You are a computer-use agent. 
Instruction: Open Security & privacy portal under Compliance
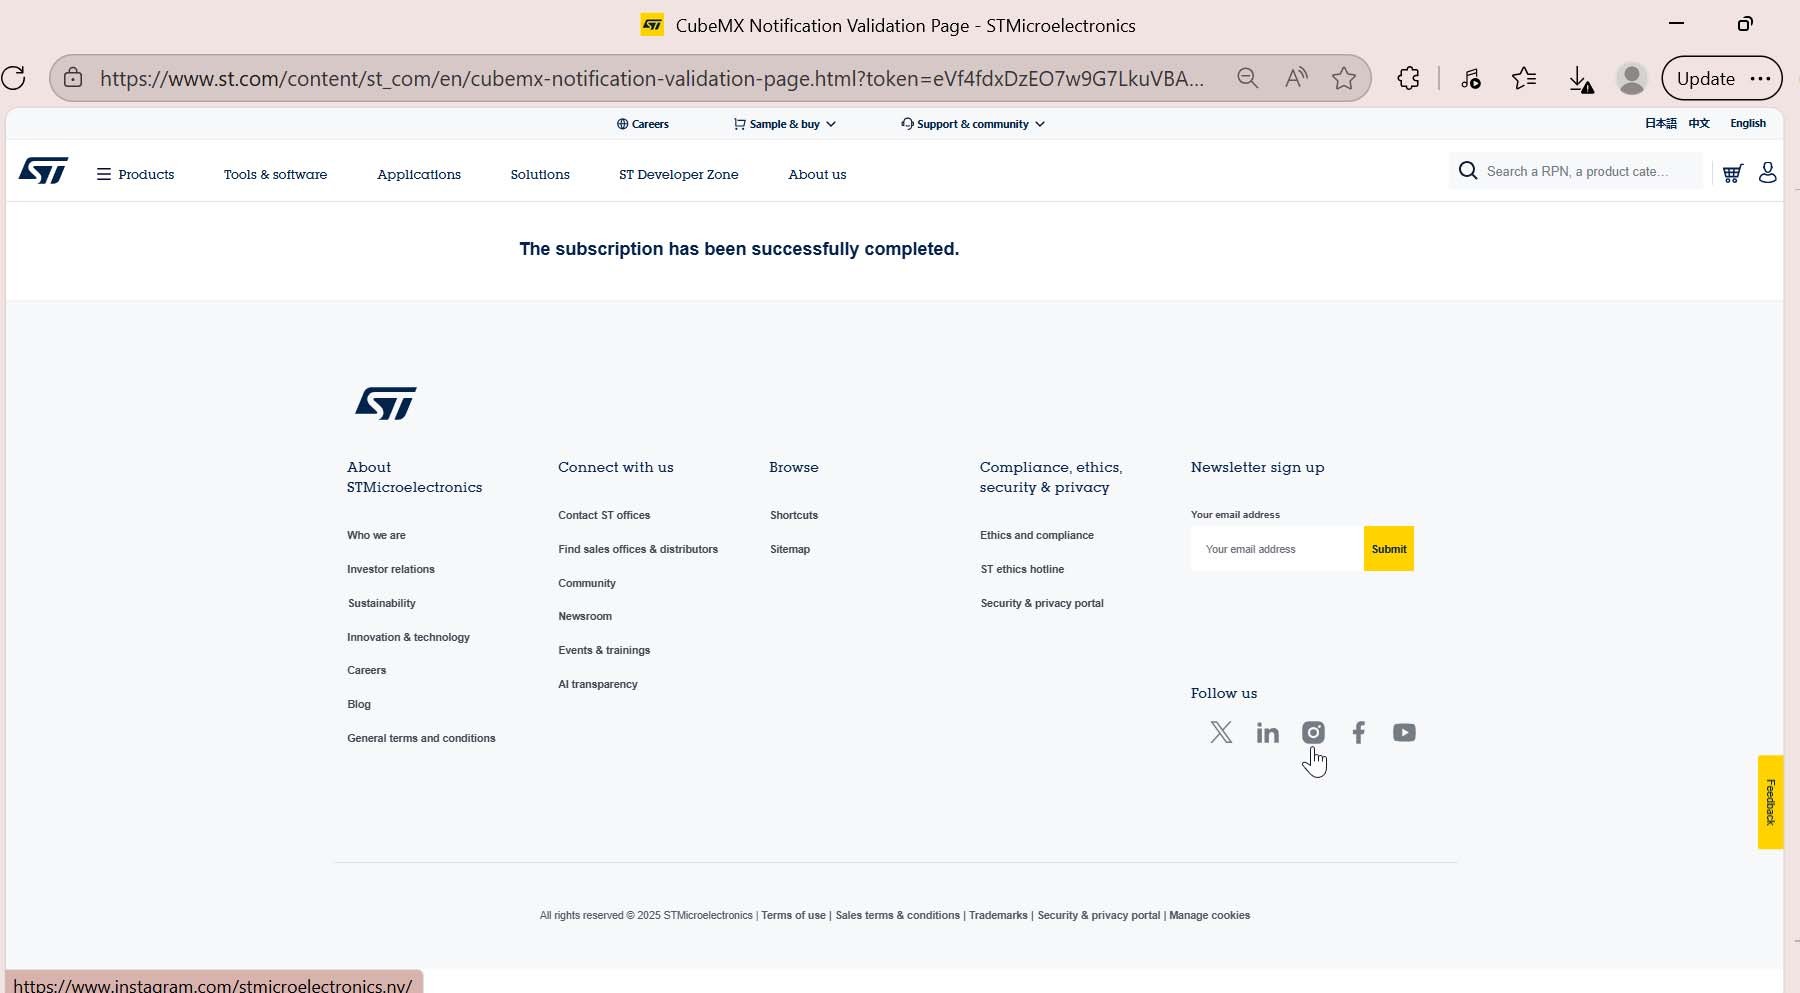(1042, 603)
